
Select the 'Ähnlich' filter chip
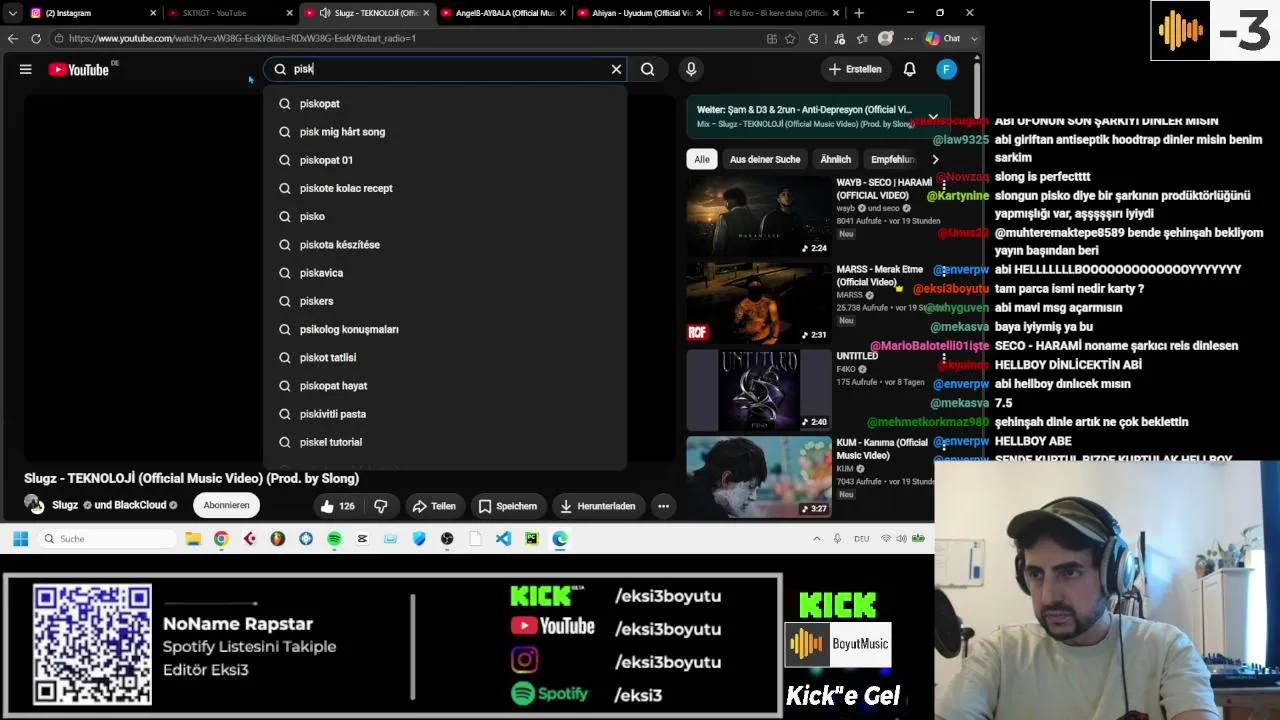point(835,159)
